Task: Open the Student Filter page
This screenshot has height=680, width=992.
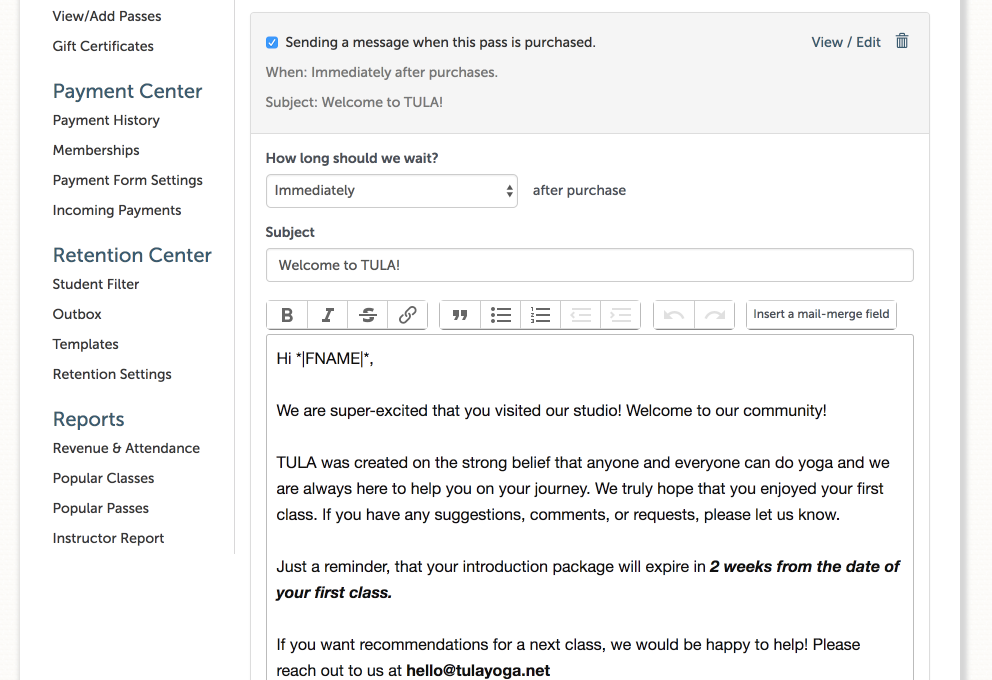Action: 96,285
